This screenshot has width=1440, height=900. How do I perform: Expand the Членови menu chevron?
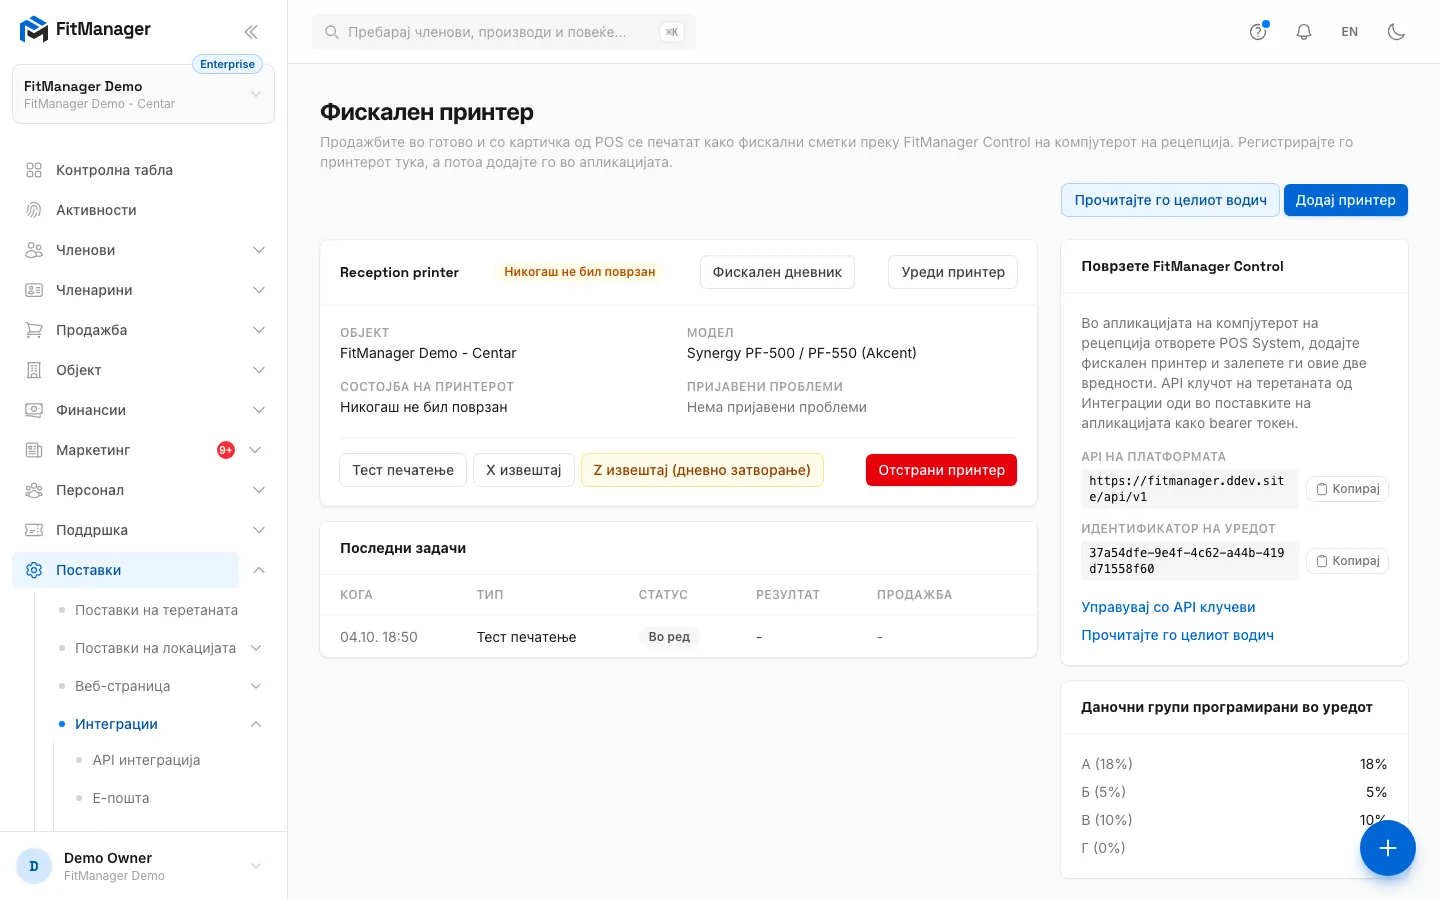pos(259,250)
